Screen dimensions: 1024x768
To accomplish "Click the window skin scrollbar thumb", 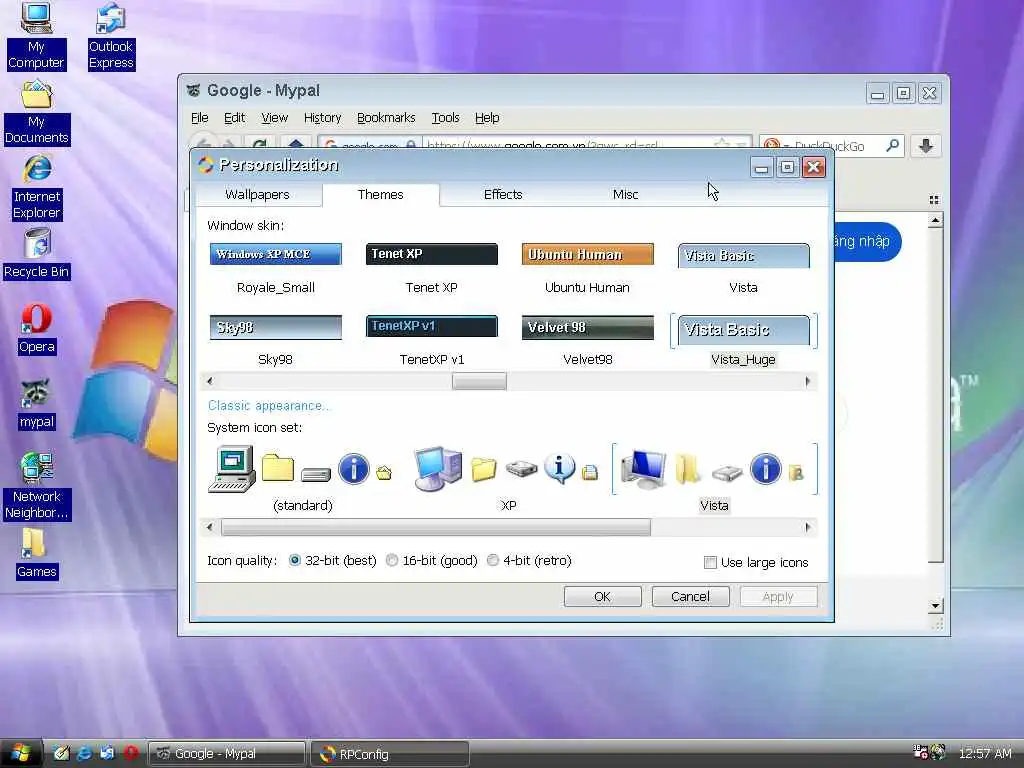I will [479, 381].
